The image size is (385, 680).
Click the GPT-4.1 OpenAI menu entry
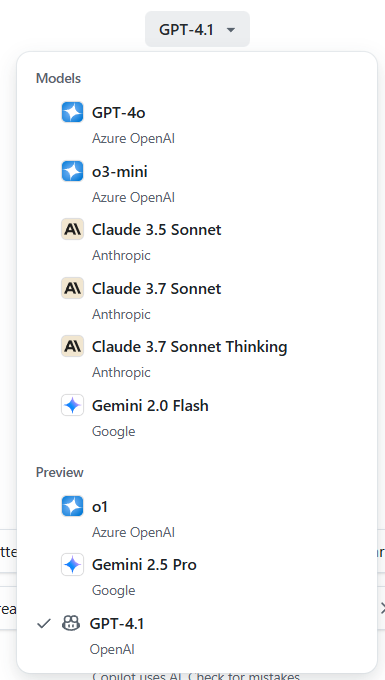pyautogui.click(x=197, y=636)
